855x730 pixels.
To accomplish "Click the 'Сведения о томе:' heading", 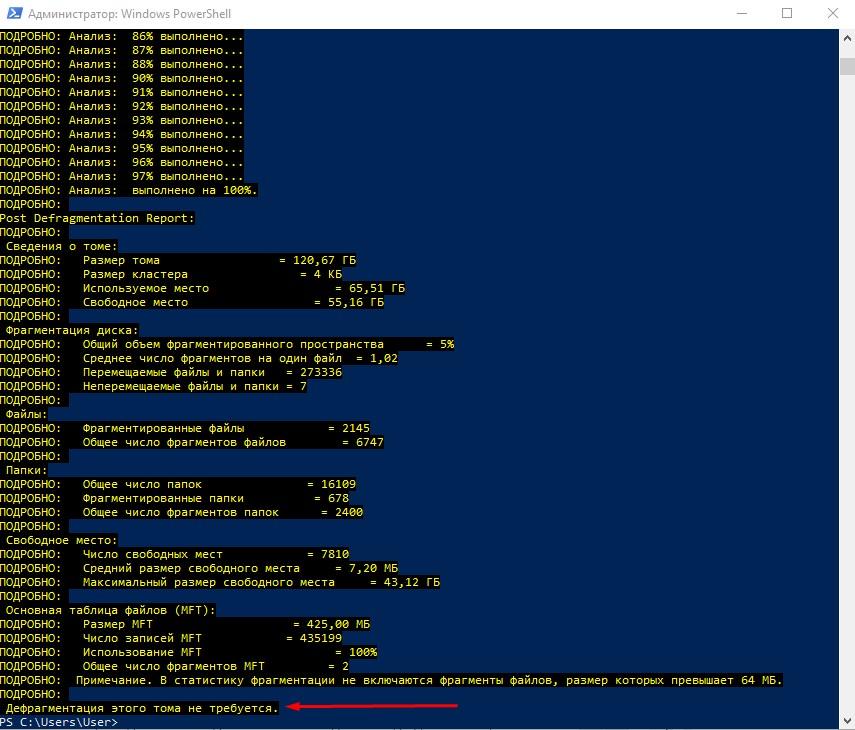I will pyautogui.click(x=62, y=246).
